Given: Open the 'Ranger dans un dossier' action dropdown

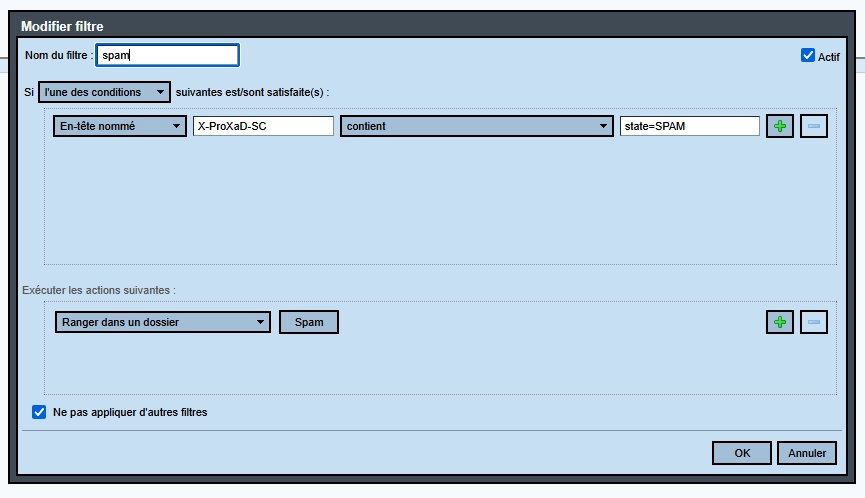Looking at the screenshot, I should tap(162, 322).
